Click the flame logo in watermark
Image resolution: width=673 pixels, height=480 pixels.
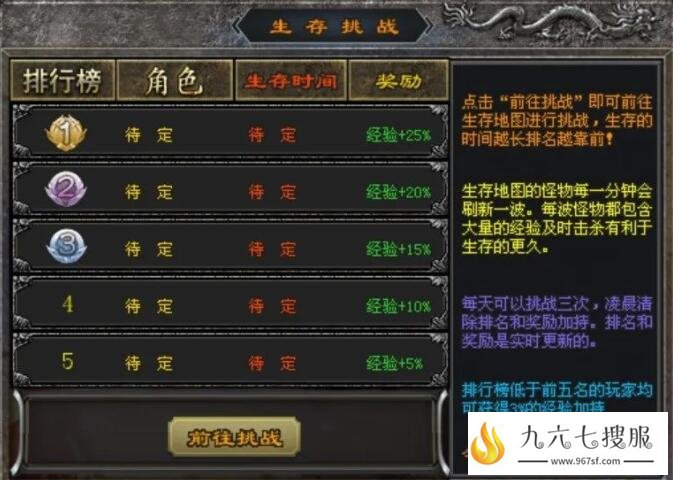pyautogui.click(x=488, y=443)
